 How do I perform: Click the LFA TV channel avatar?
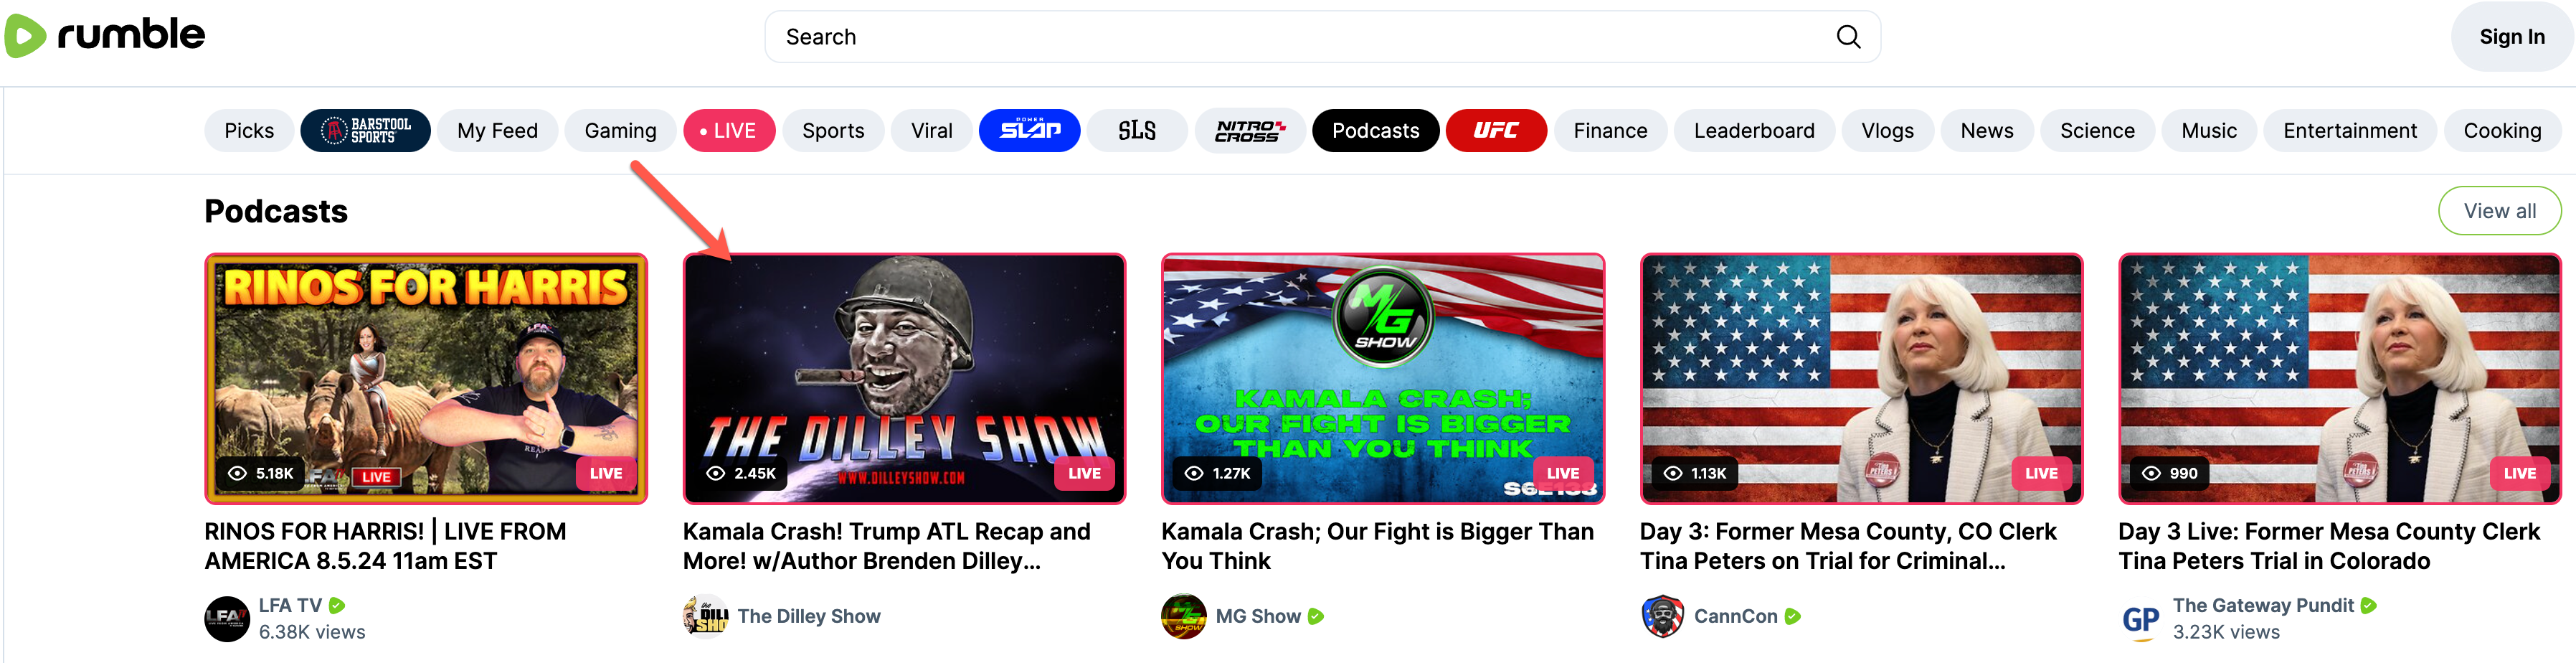pos(227,618)
